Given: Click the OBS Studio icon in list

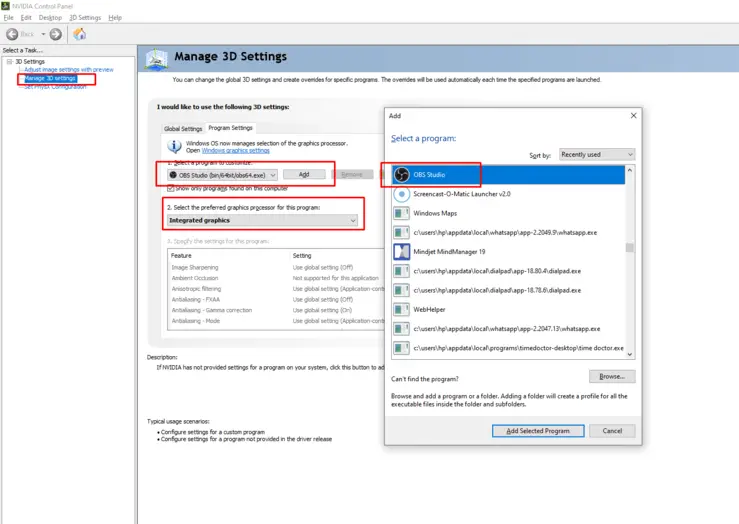Looking at the screenshot, I should coord(402,175).
